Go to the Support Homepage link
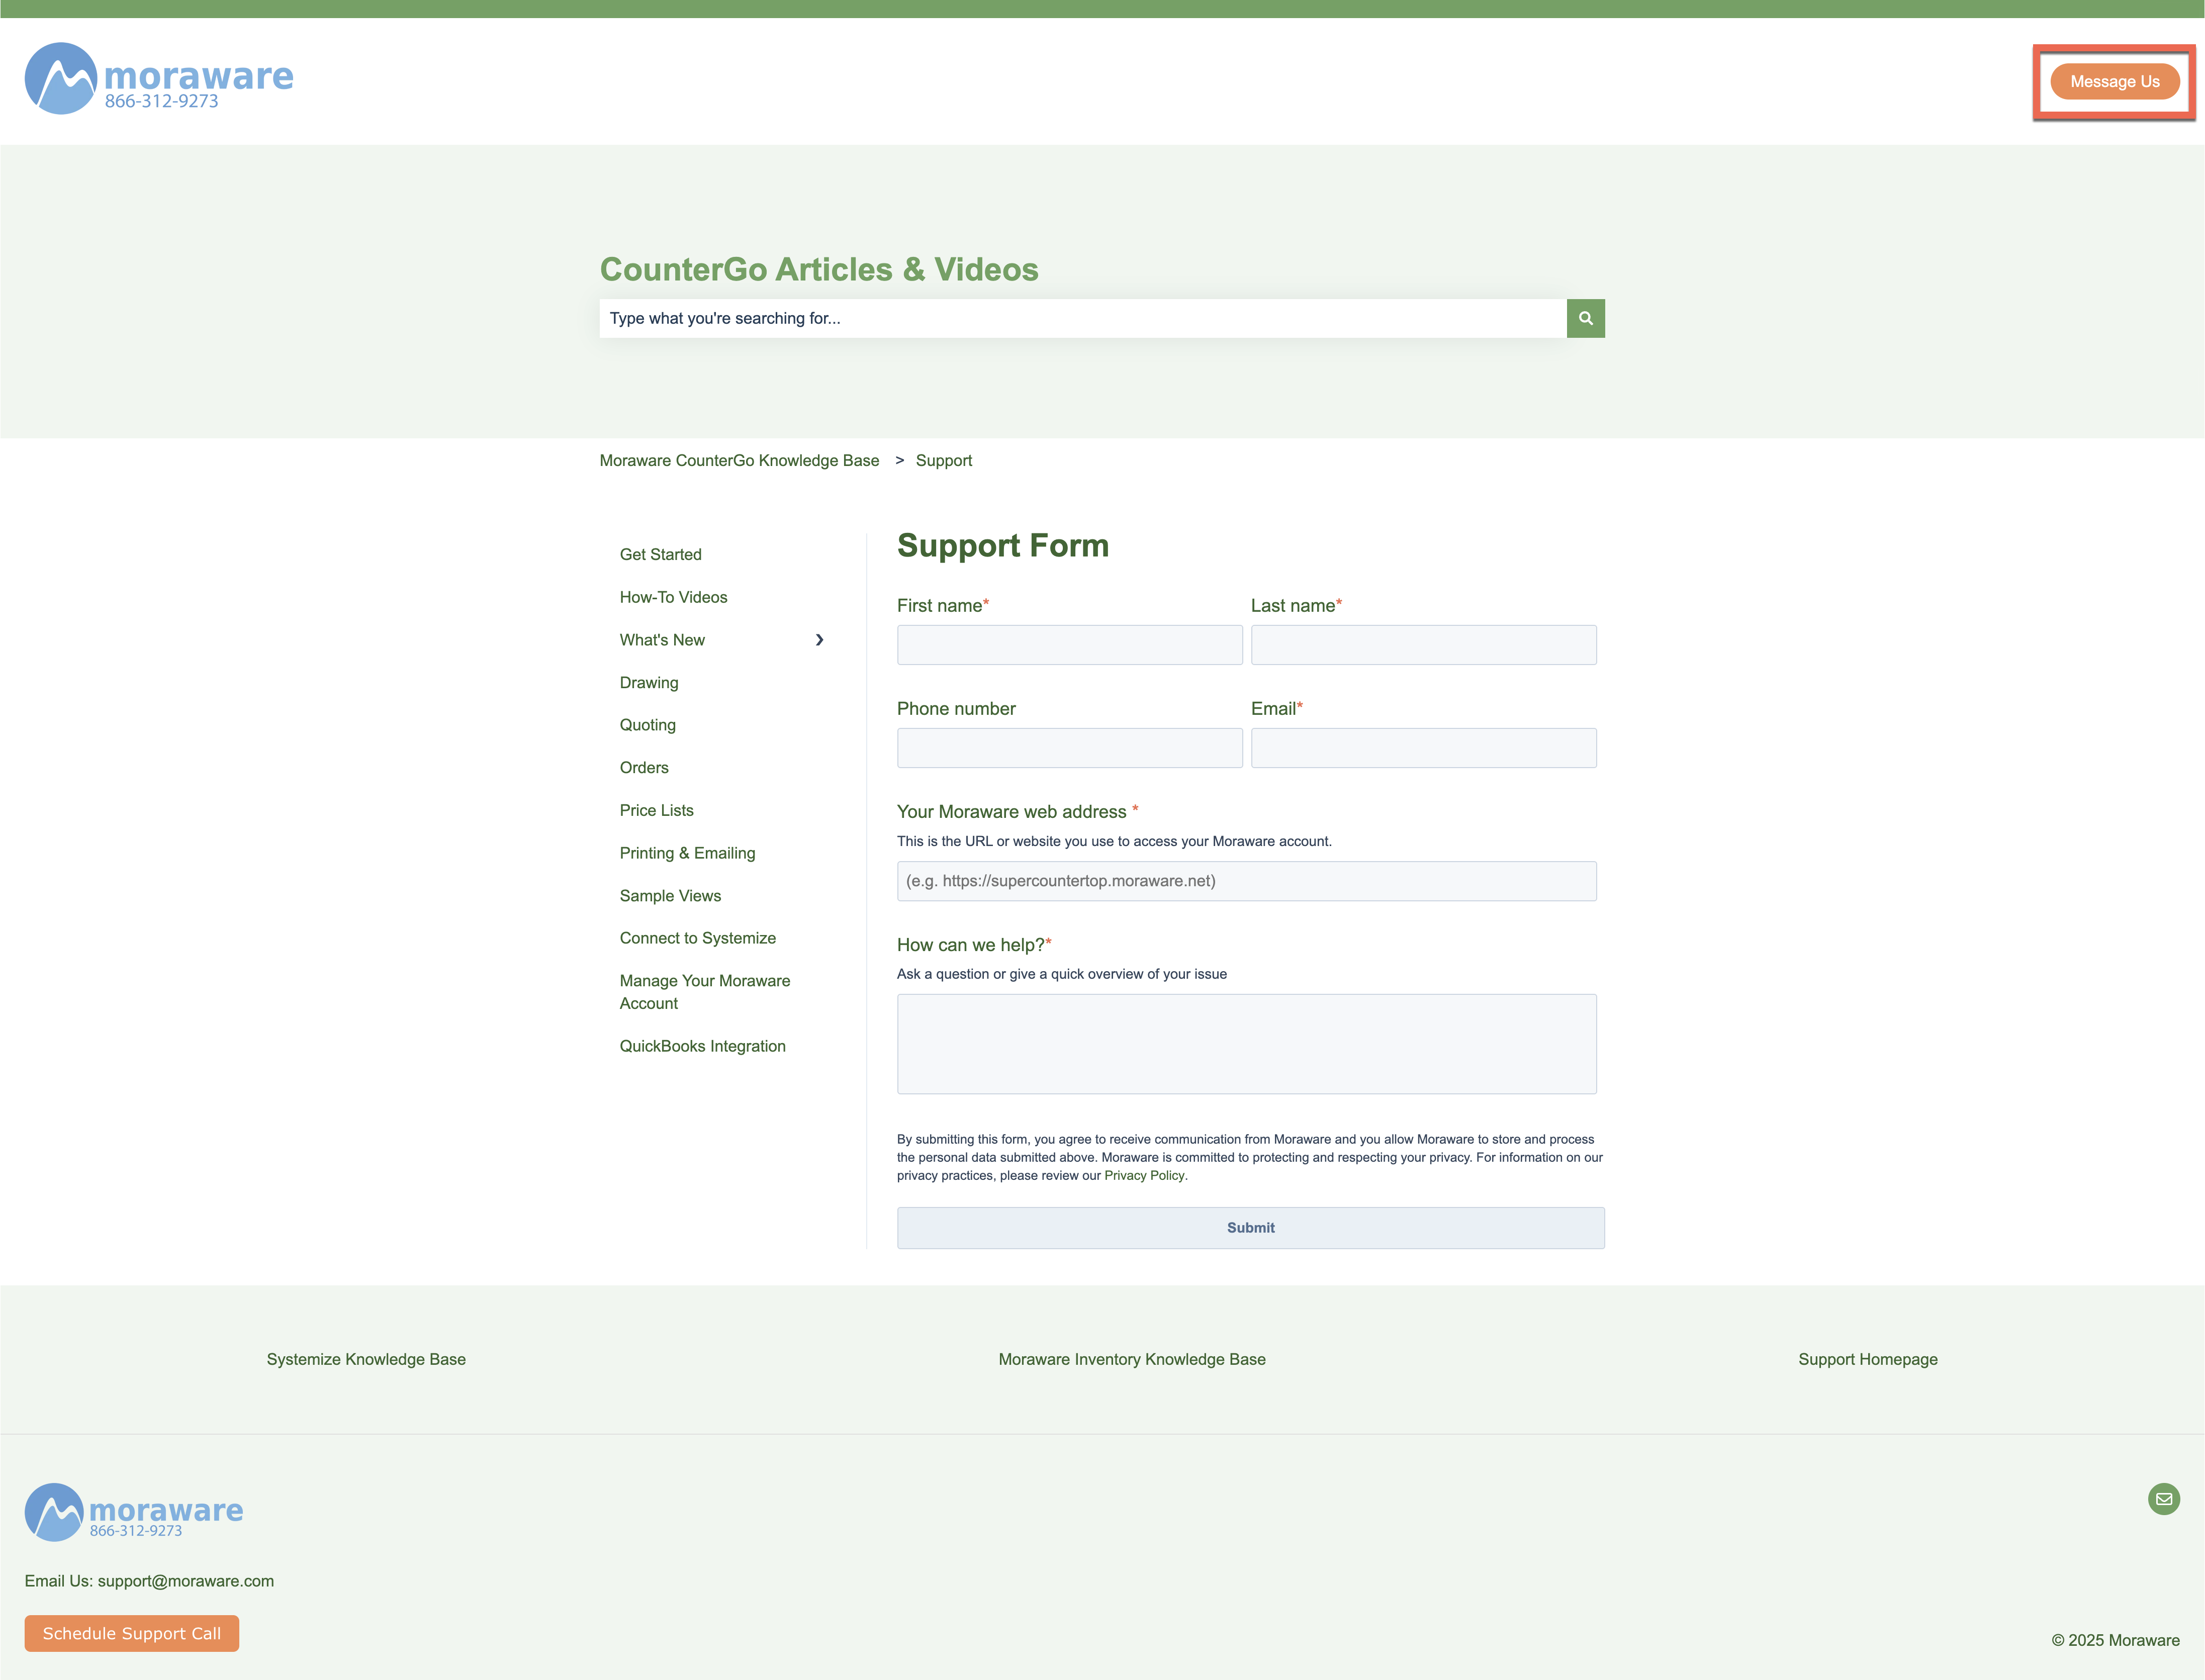This screenshot has width=2205, height=1680. [1867, 1359]
